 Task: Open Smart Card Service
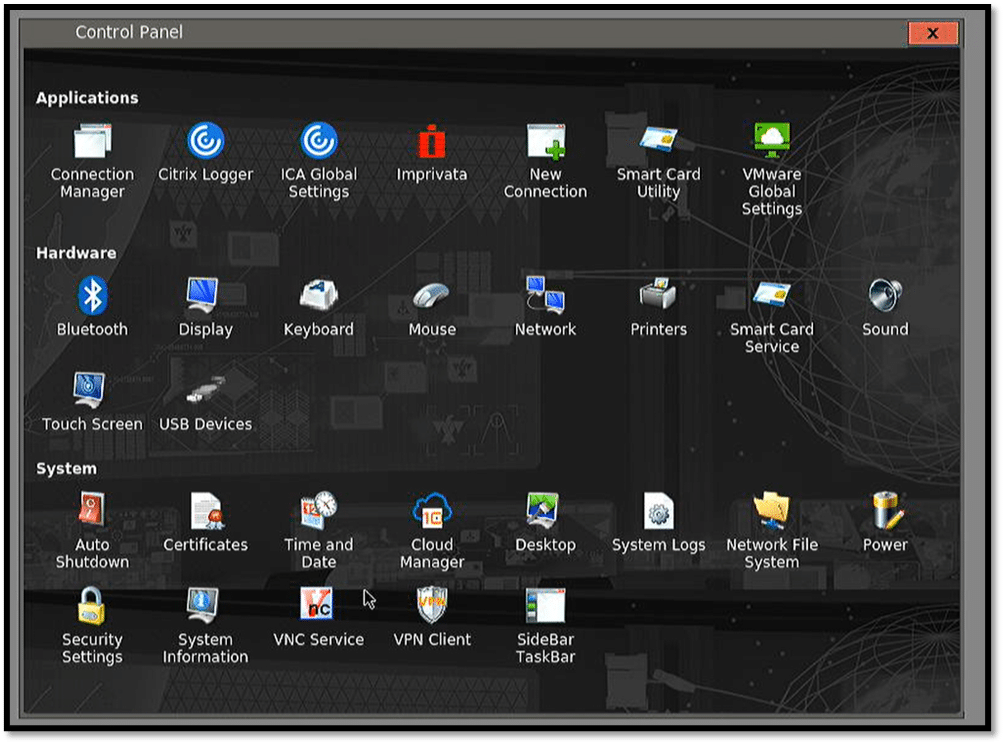click(772, 315)
